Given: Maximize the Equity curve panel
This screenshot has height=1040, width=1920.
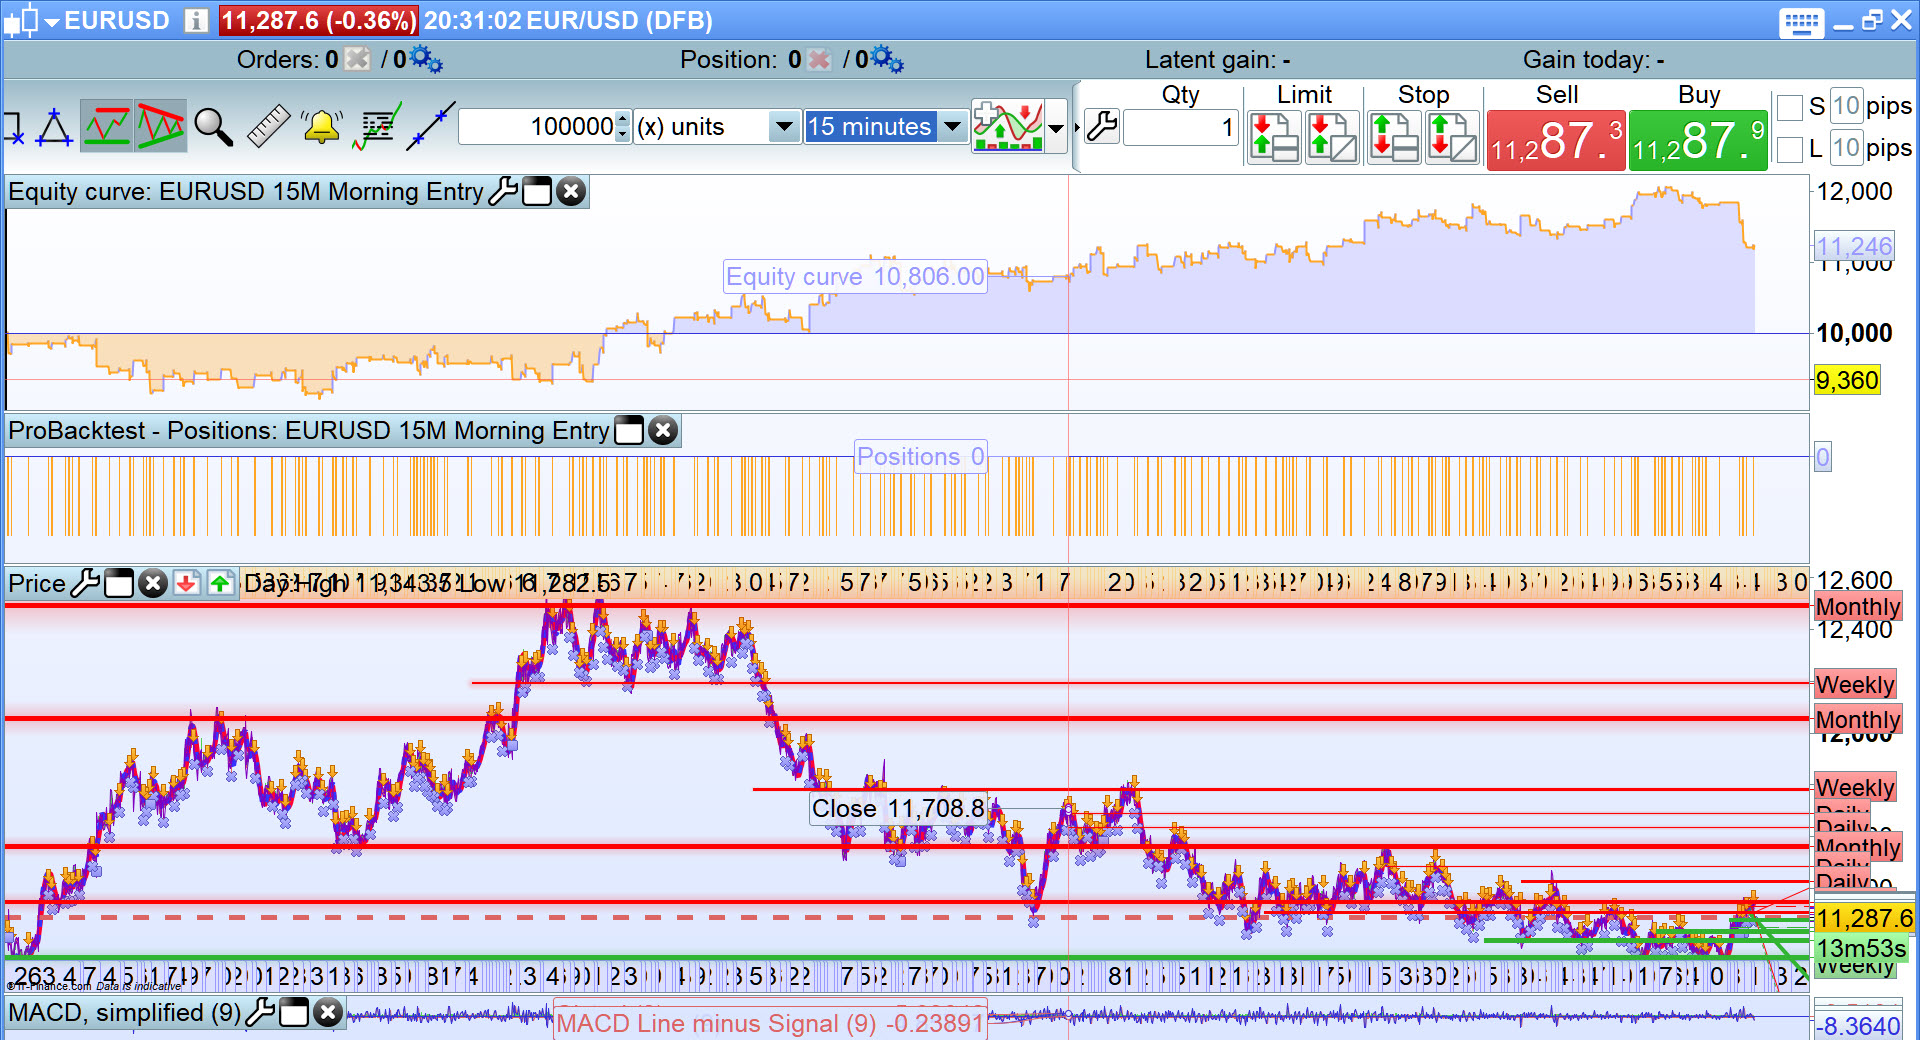Looking at the screenshot, I should click(537, 191).
